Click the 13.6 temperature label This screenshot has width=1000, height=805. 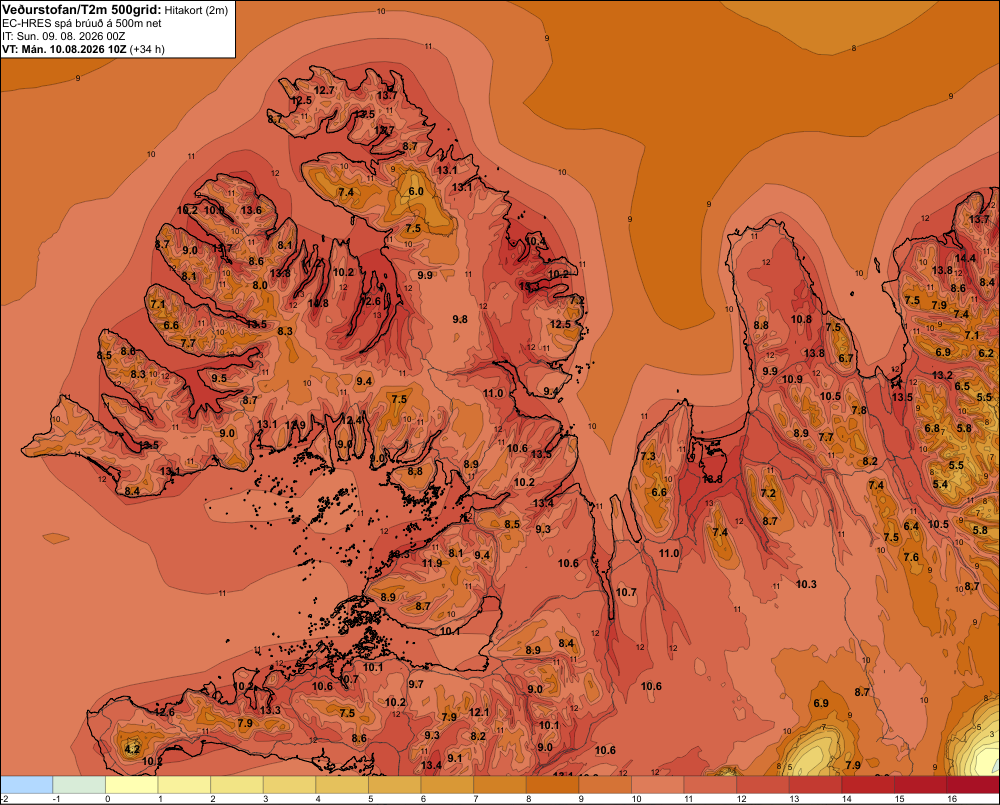pos(251,210)
